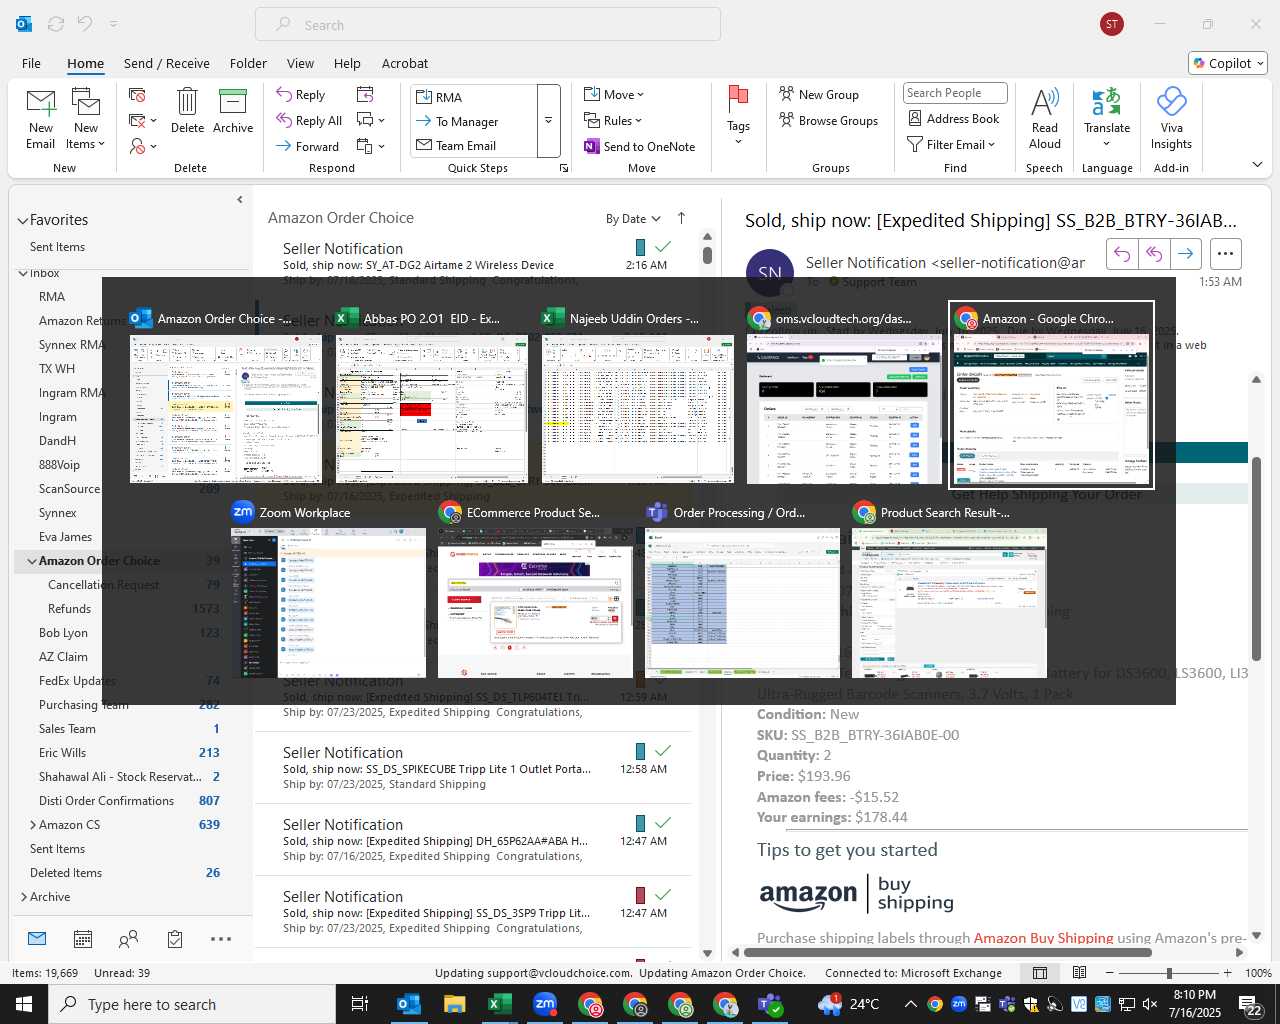This screenshot has width=1280, height=1024.
Task: Click the Read Aloud icon
Action: coord(1045,118)
